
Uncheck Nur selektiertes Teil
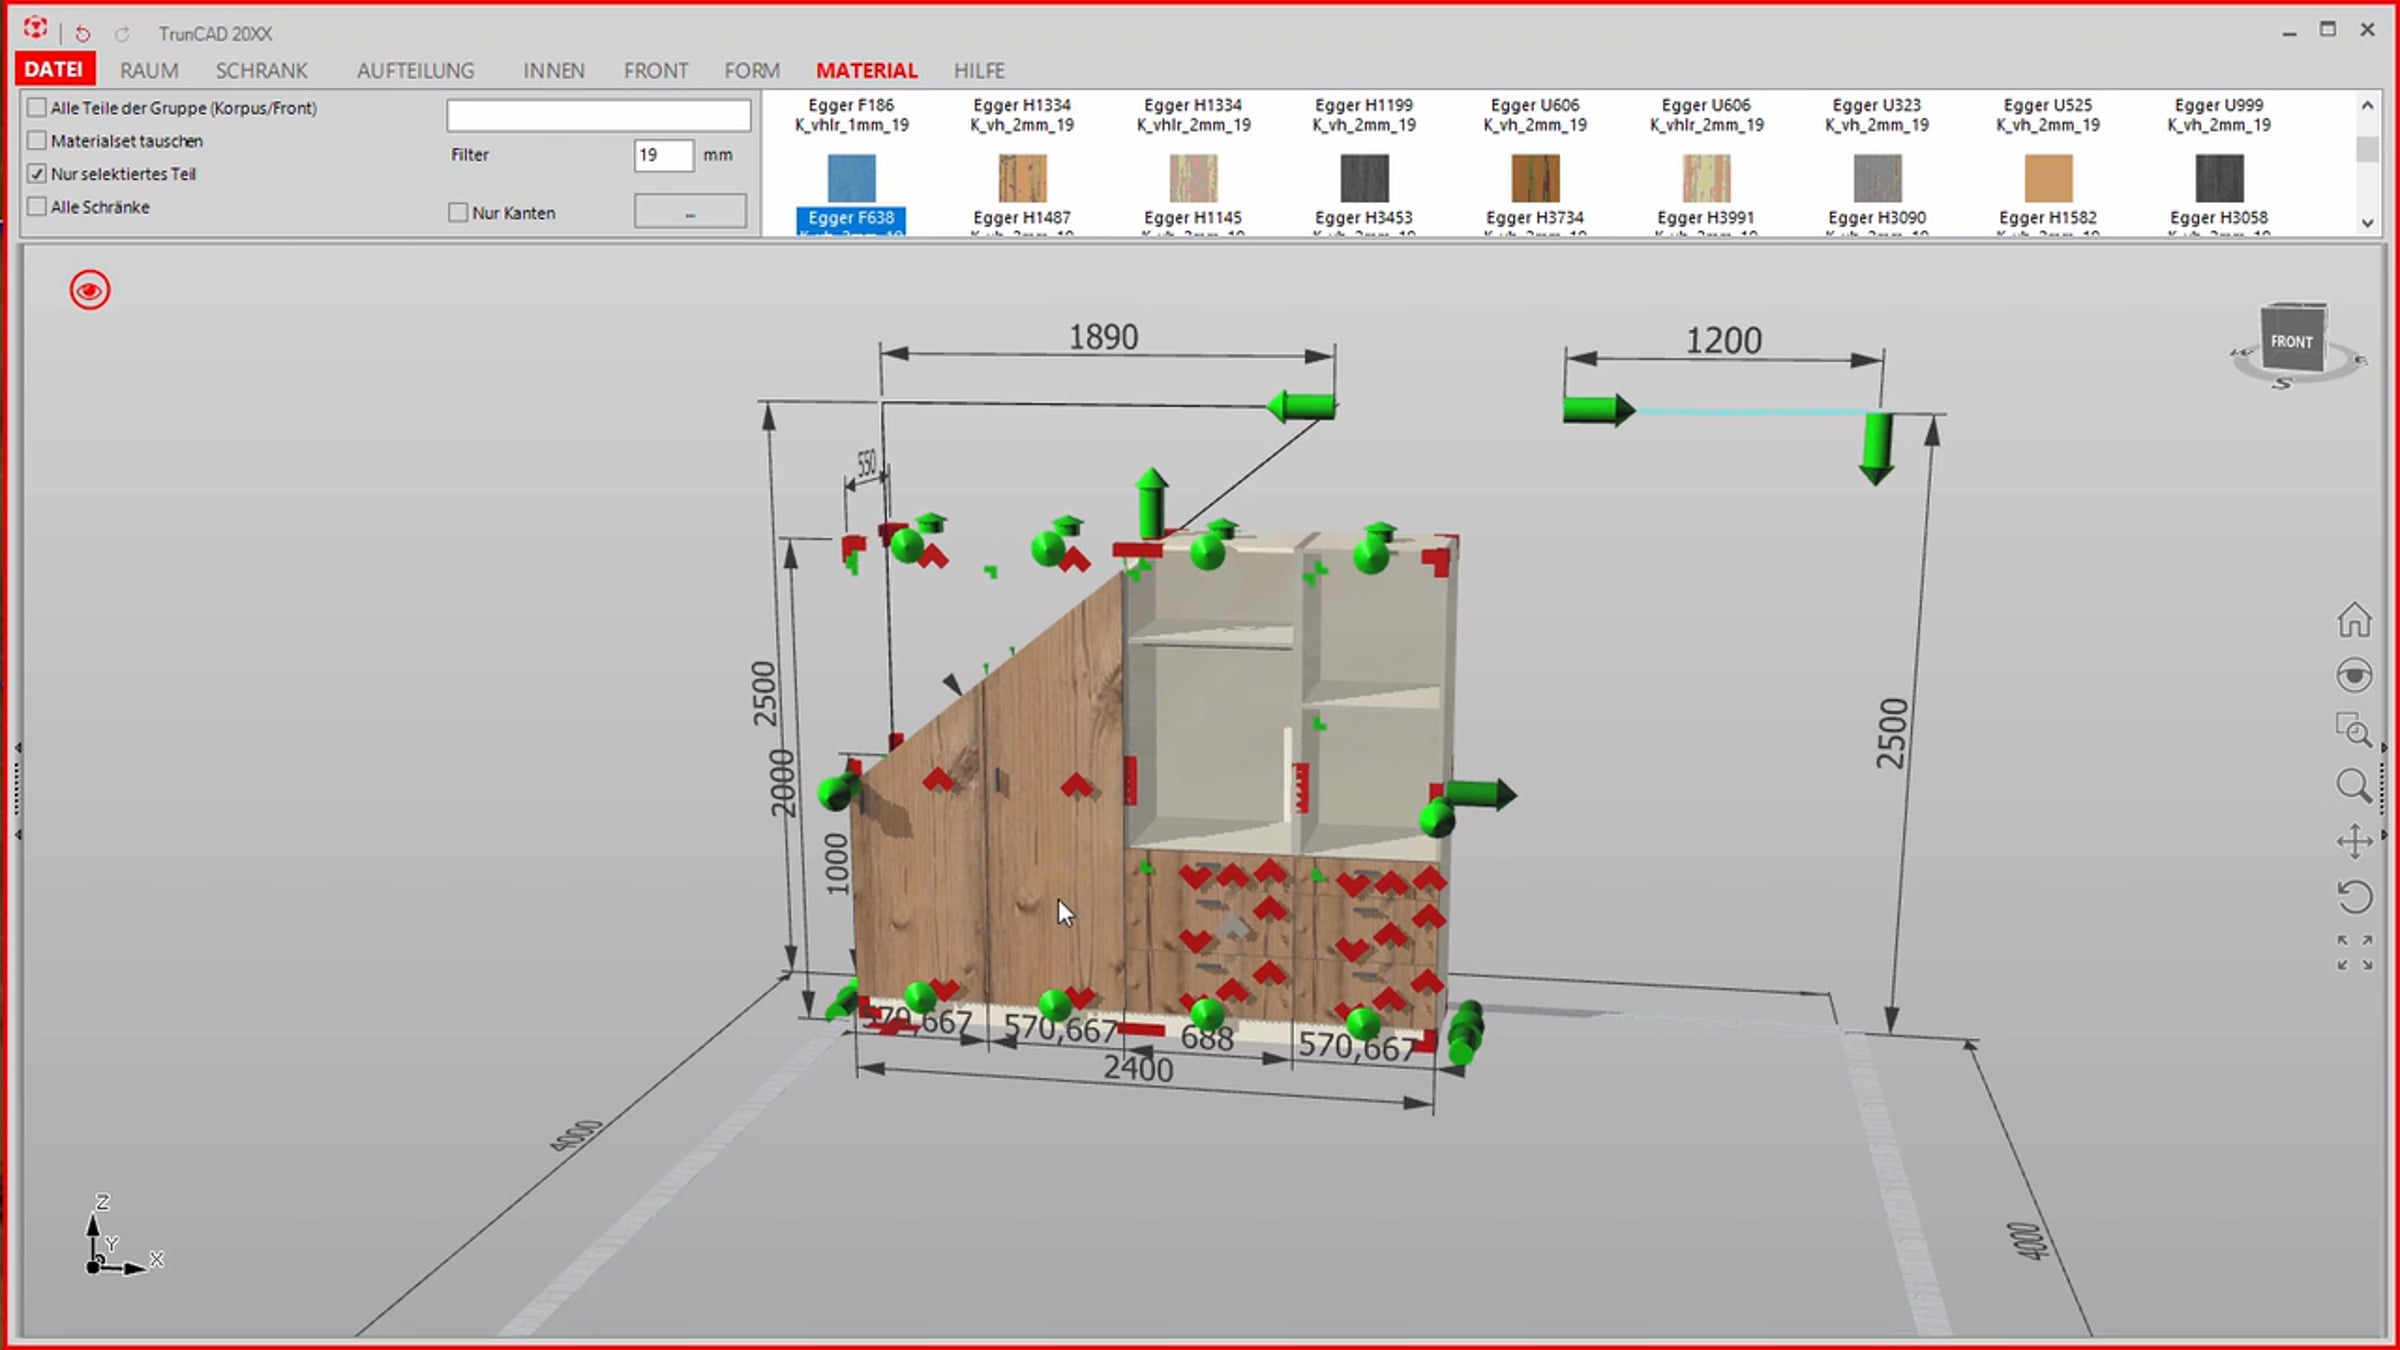pos(37,173)
